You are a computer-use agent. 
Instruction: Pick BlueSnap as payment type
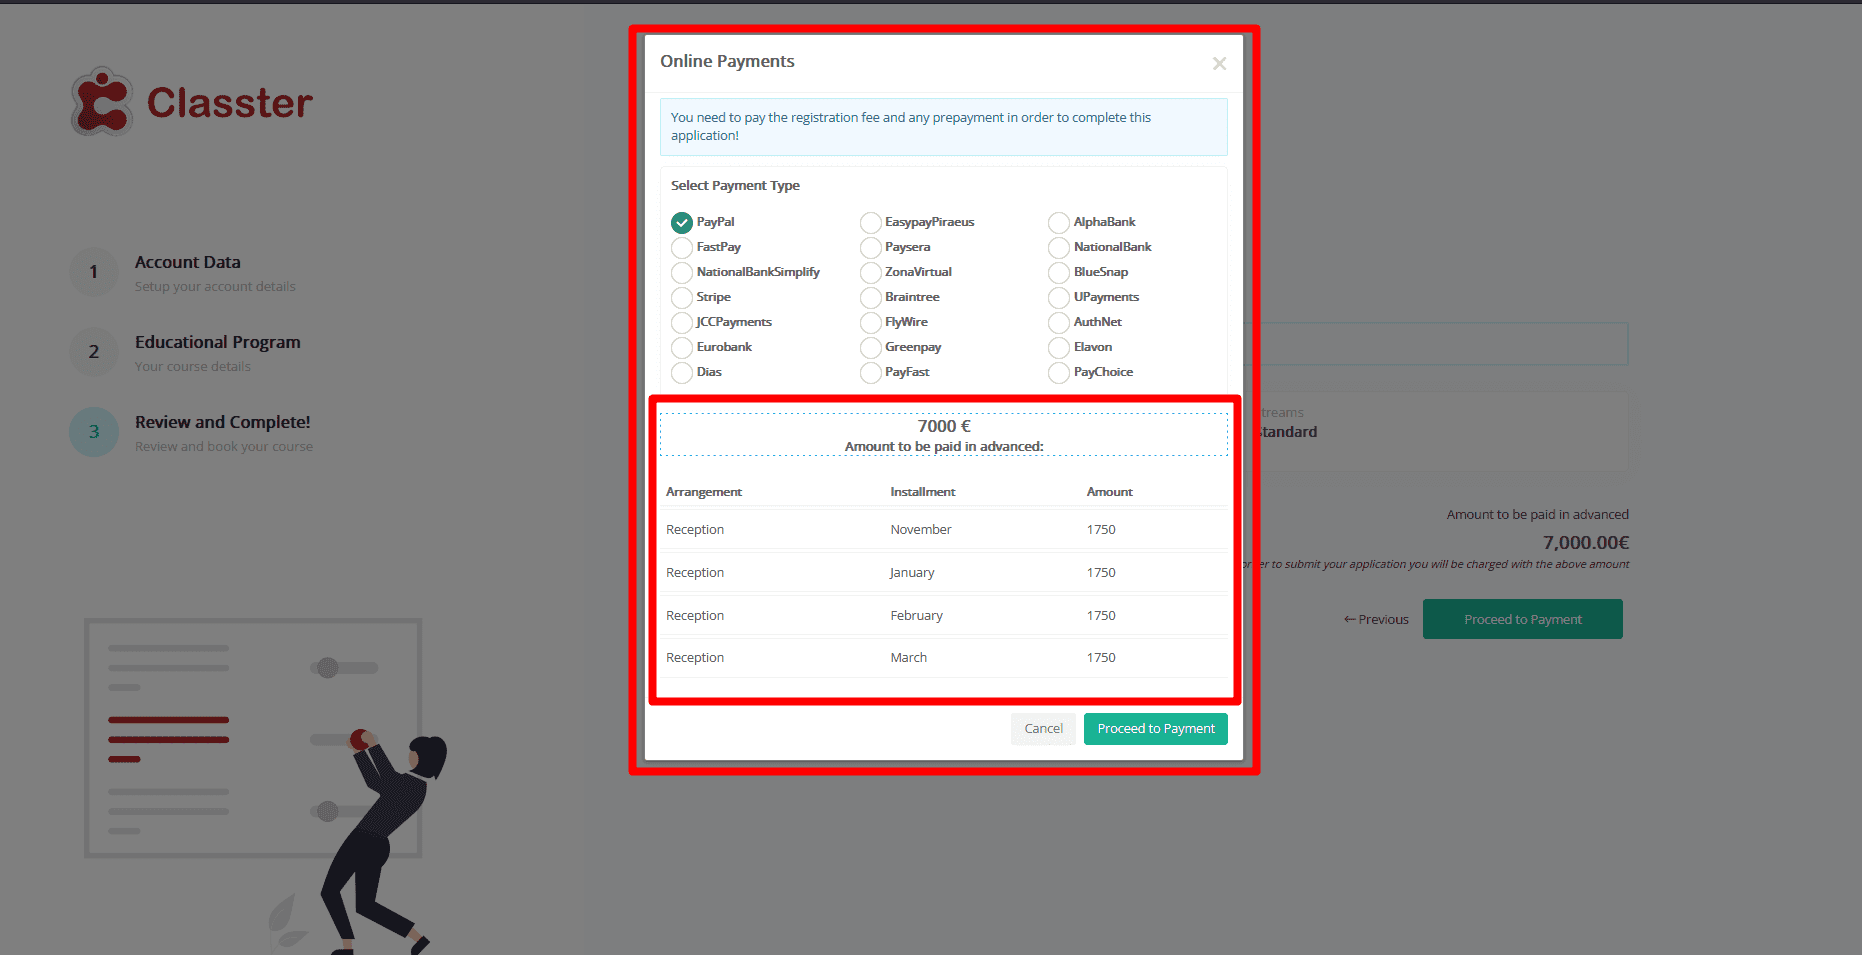(1059, 272)
